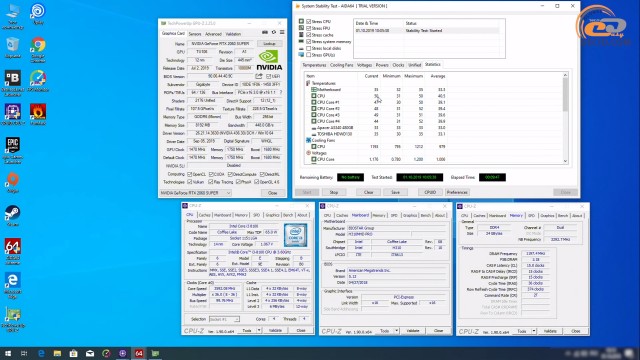Open Microsoft Store from the taskbar
Image resolution: width=640 pixels, height=360 pixels.
[73, 353]
